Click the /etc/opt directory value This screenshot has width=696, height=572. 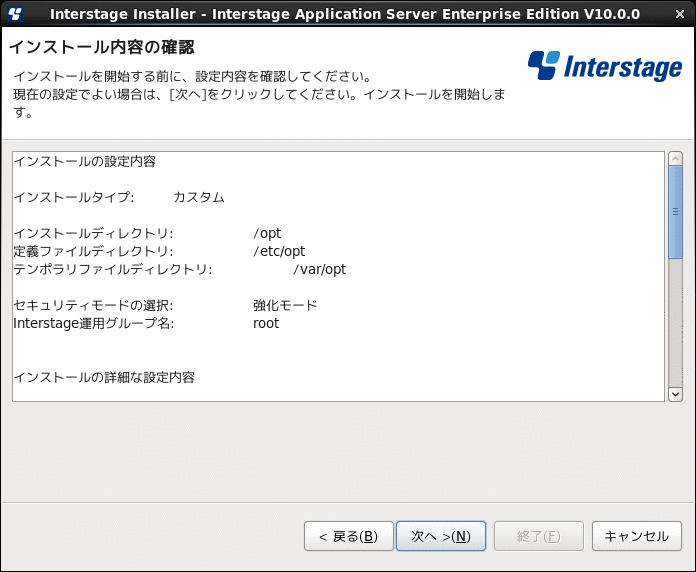click(279, 251)
